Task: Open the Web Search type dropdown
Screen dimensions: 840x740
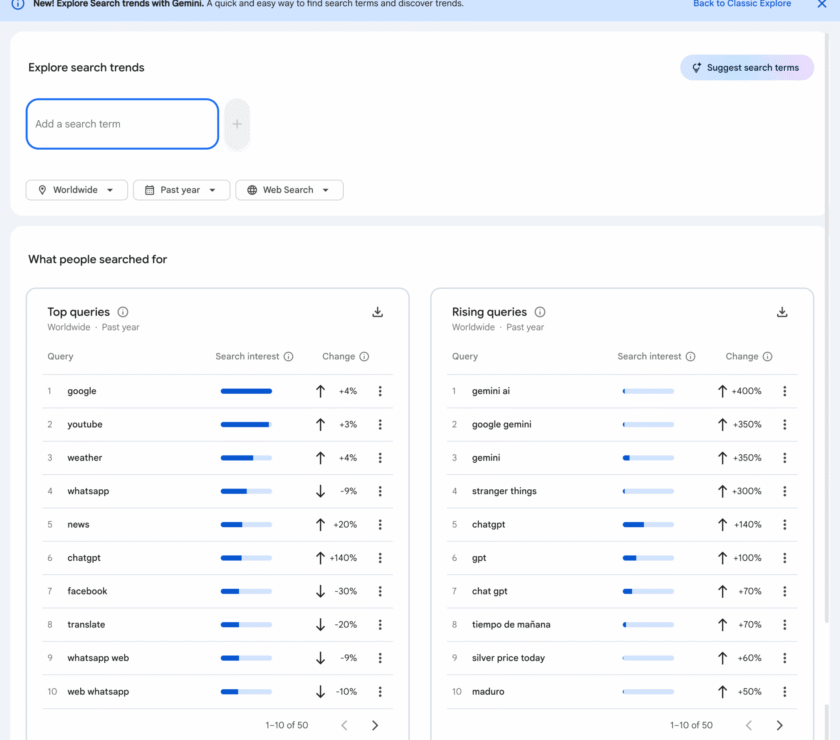Action: 289,190
